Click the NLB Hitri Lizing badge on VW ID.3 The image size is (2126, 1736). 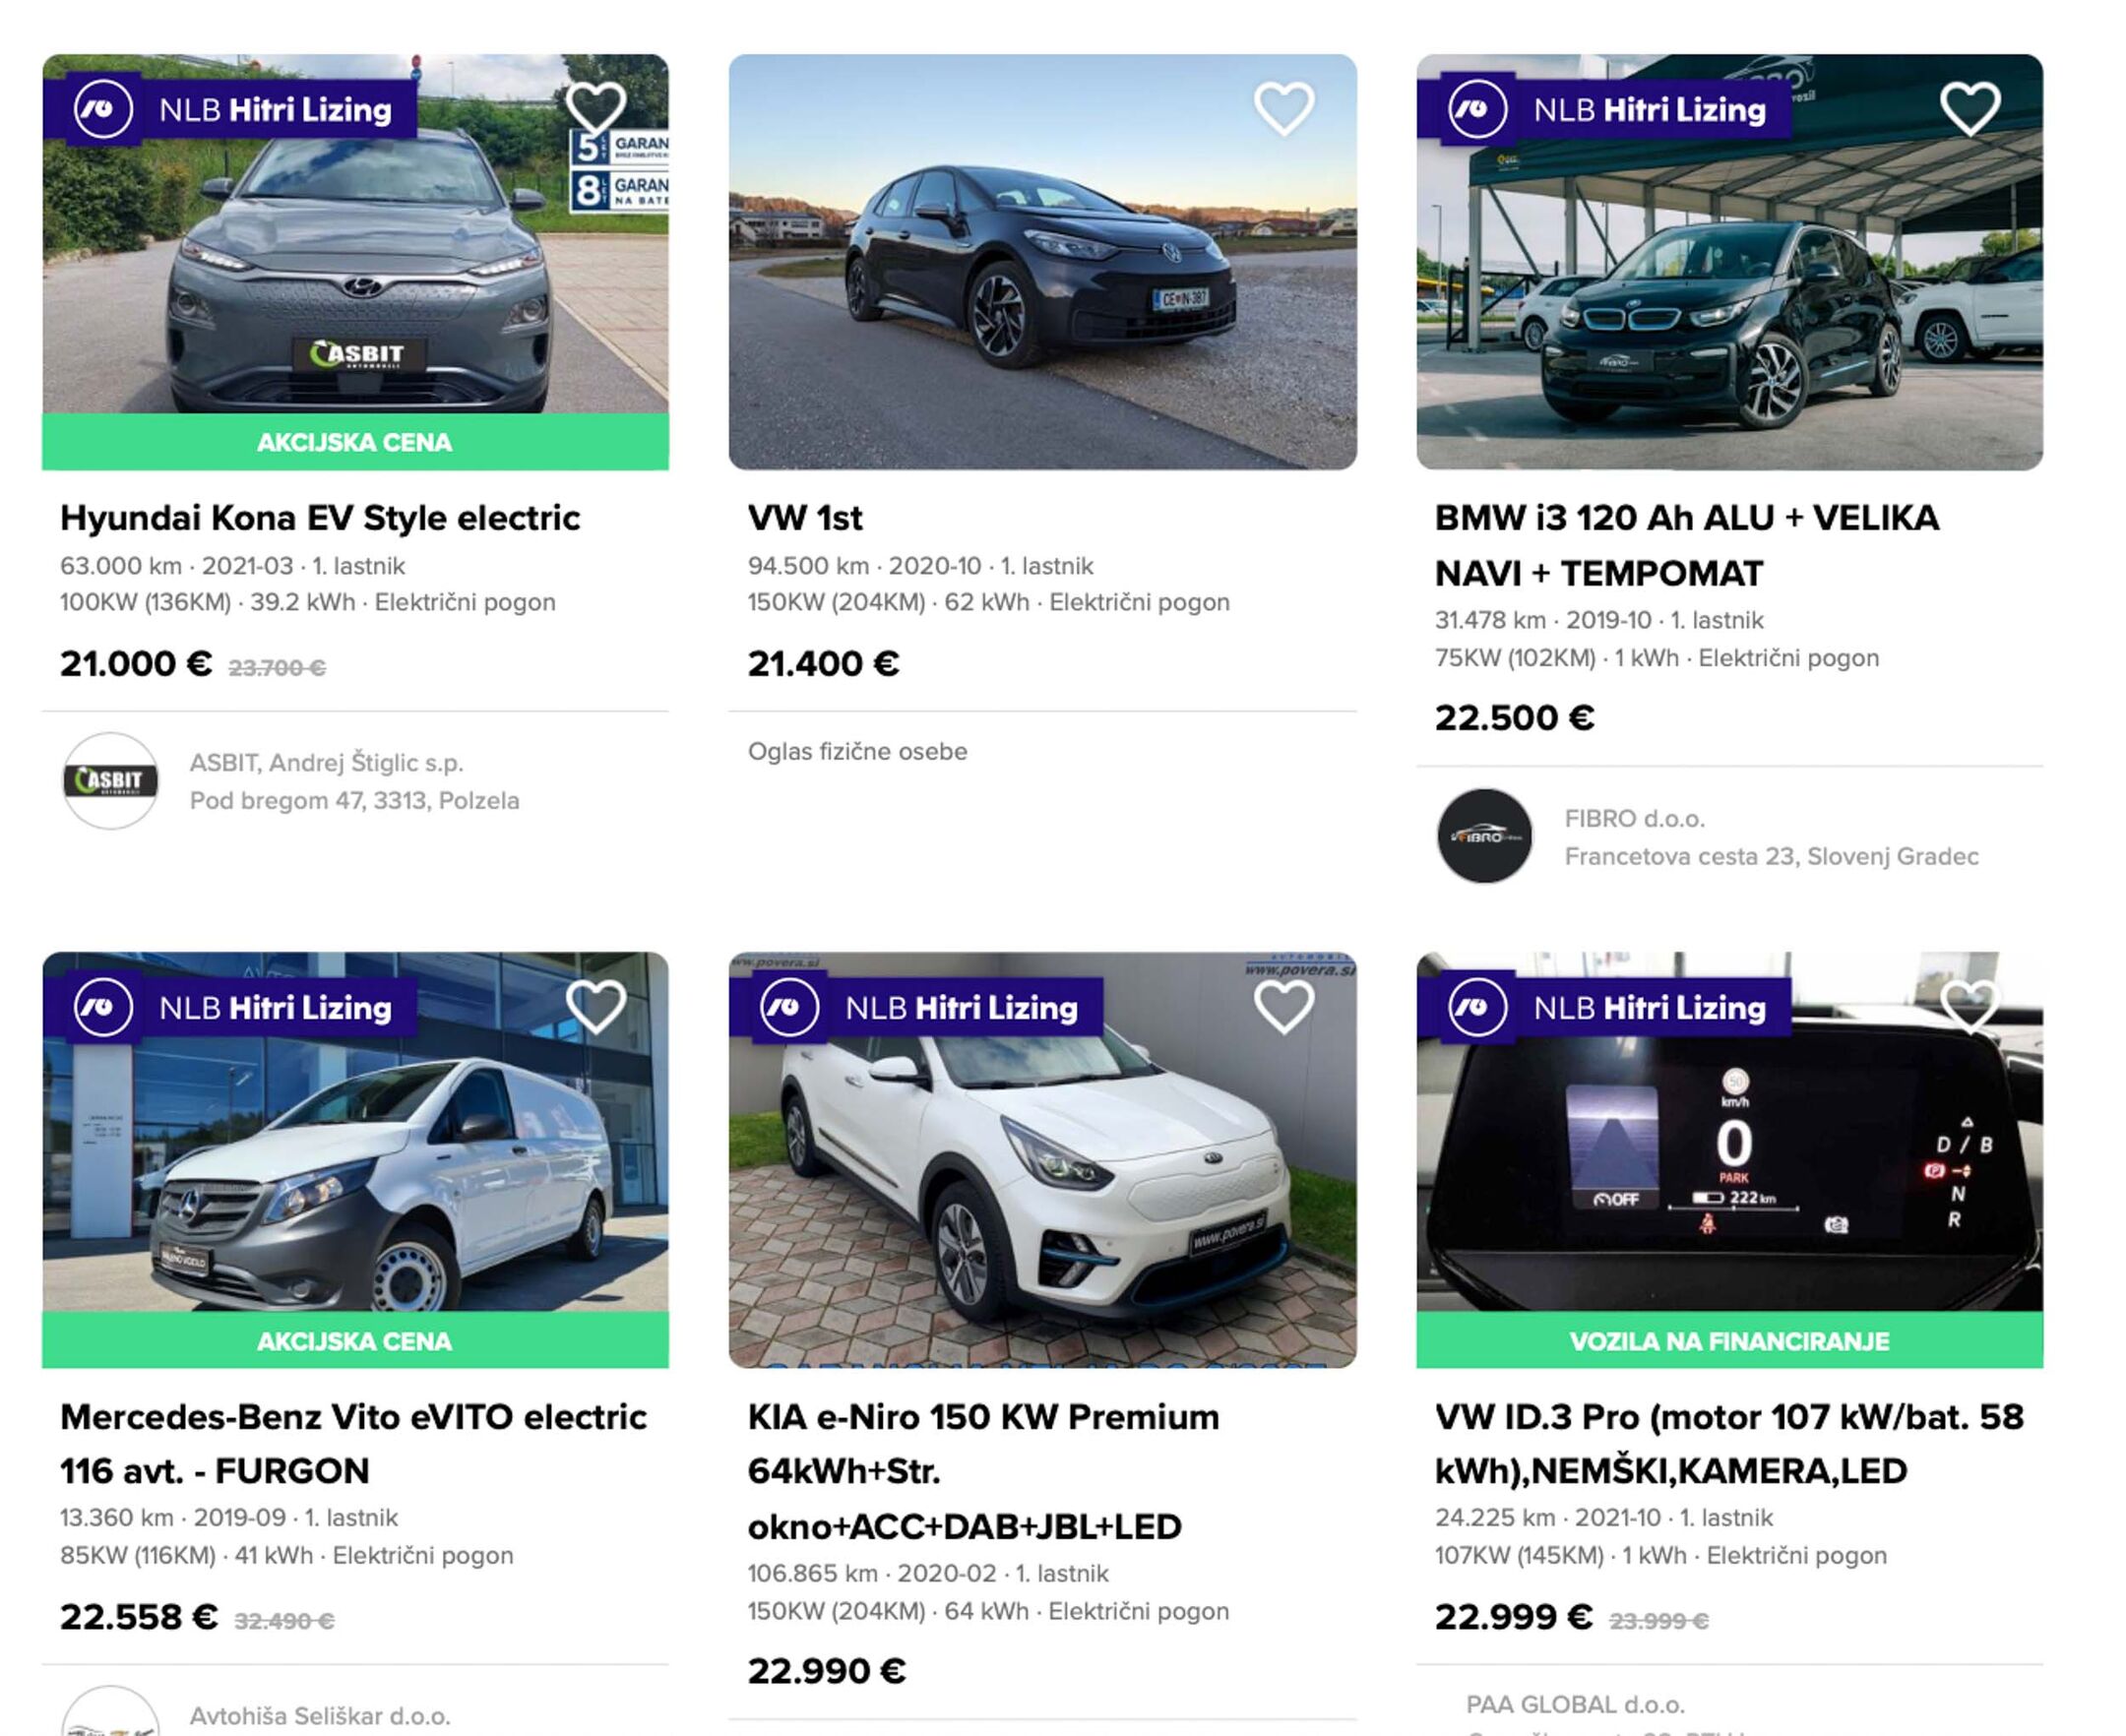coord(1606,1008)
